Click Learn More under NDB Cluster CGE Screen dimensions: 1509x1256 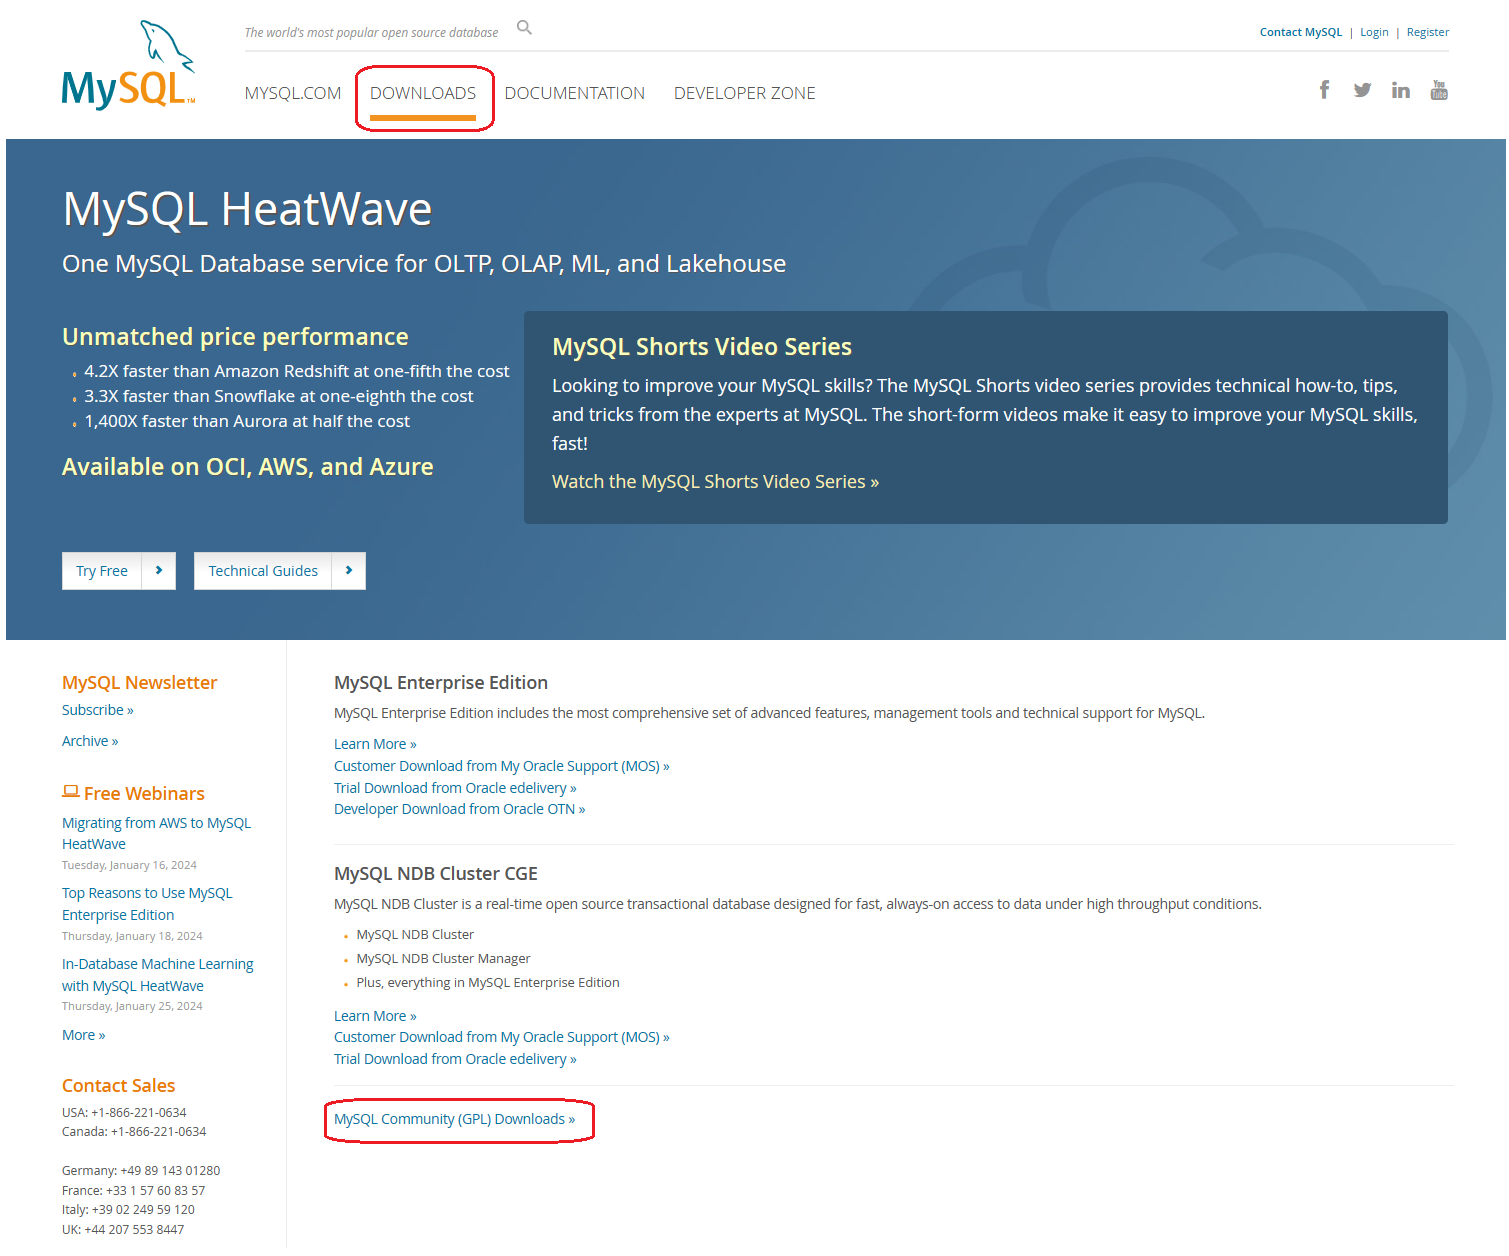(x=375, y=1016)
